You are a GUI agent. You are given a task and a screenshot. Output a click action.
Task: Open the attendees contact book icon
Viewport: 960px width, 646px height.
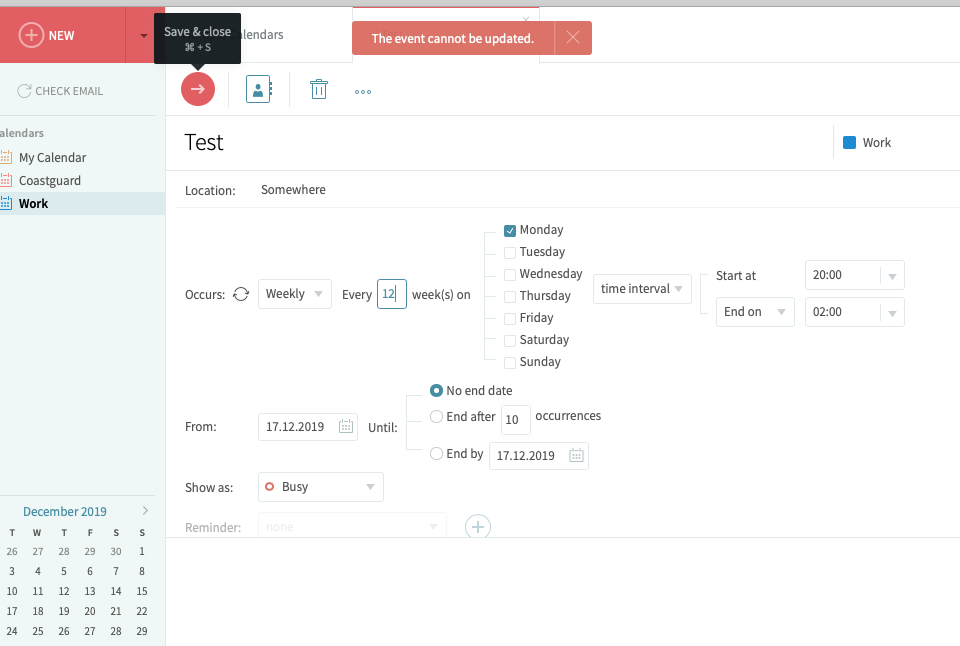pyautogui.click(x=258, y=89)
